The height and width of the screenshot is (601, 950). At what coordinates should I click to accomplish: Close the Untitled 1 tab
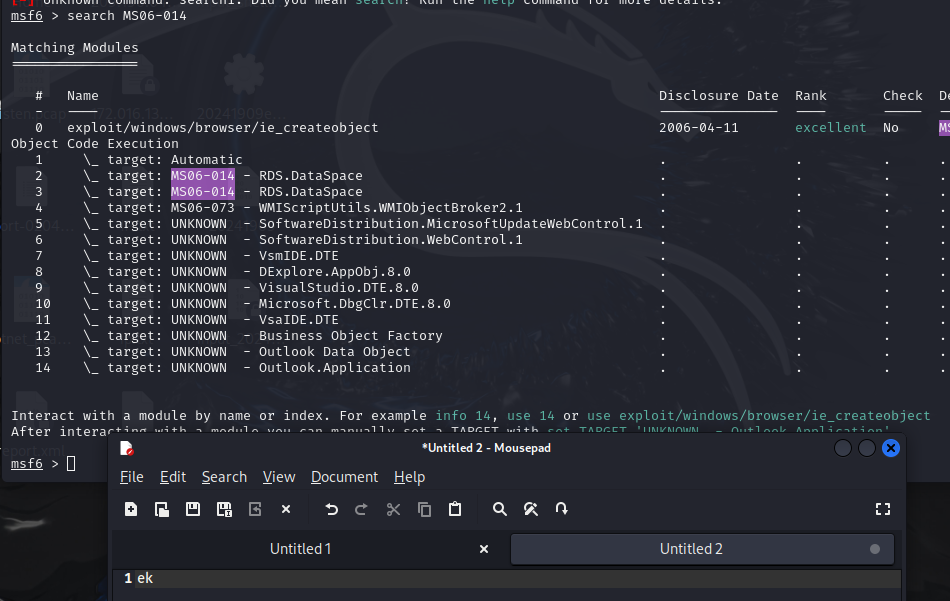click(483, 549)
